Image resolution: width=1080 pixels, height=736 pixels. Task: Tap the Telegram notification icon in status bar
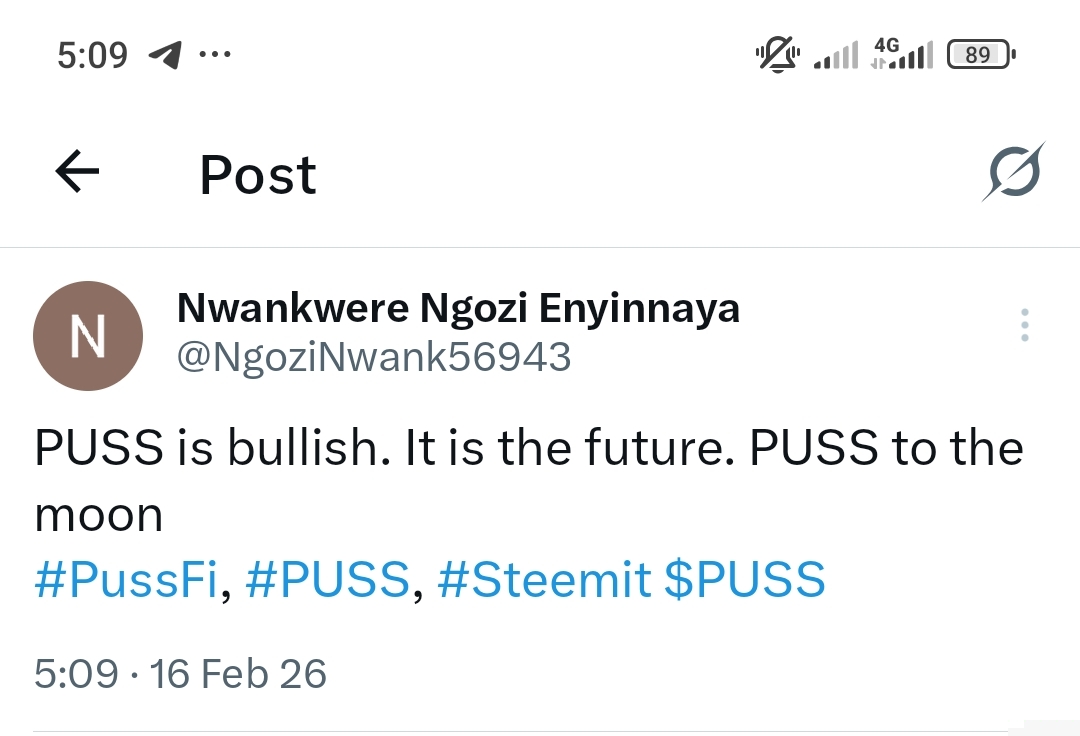point(164,55)
